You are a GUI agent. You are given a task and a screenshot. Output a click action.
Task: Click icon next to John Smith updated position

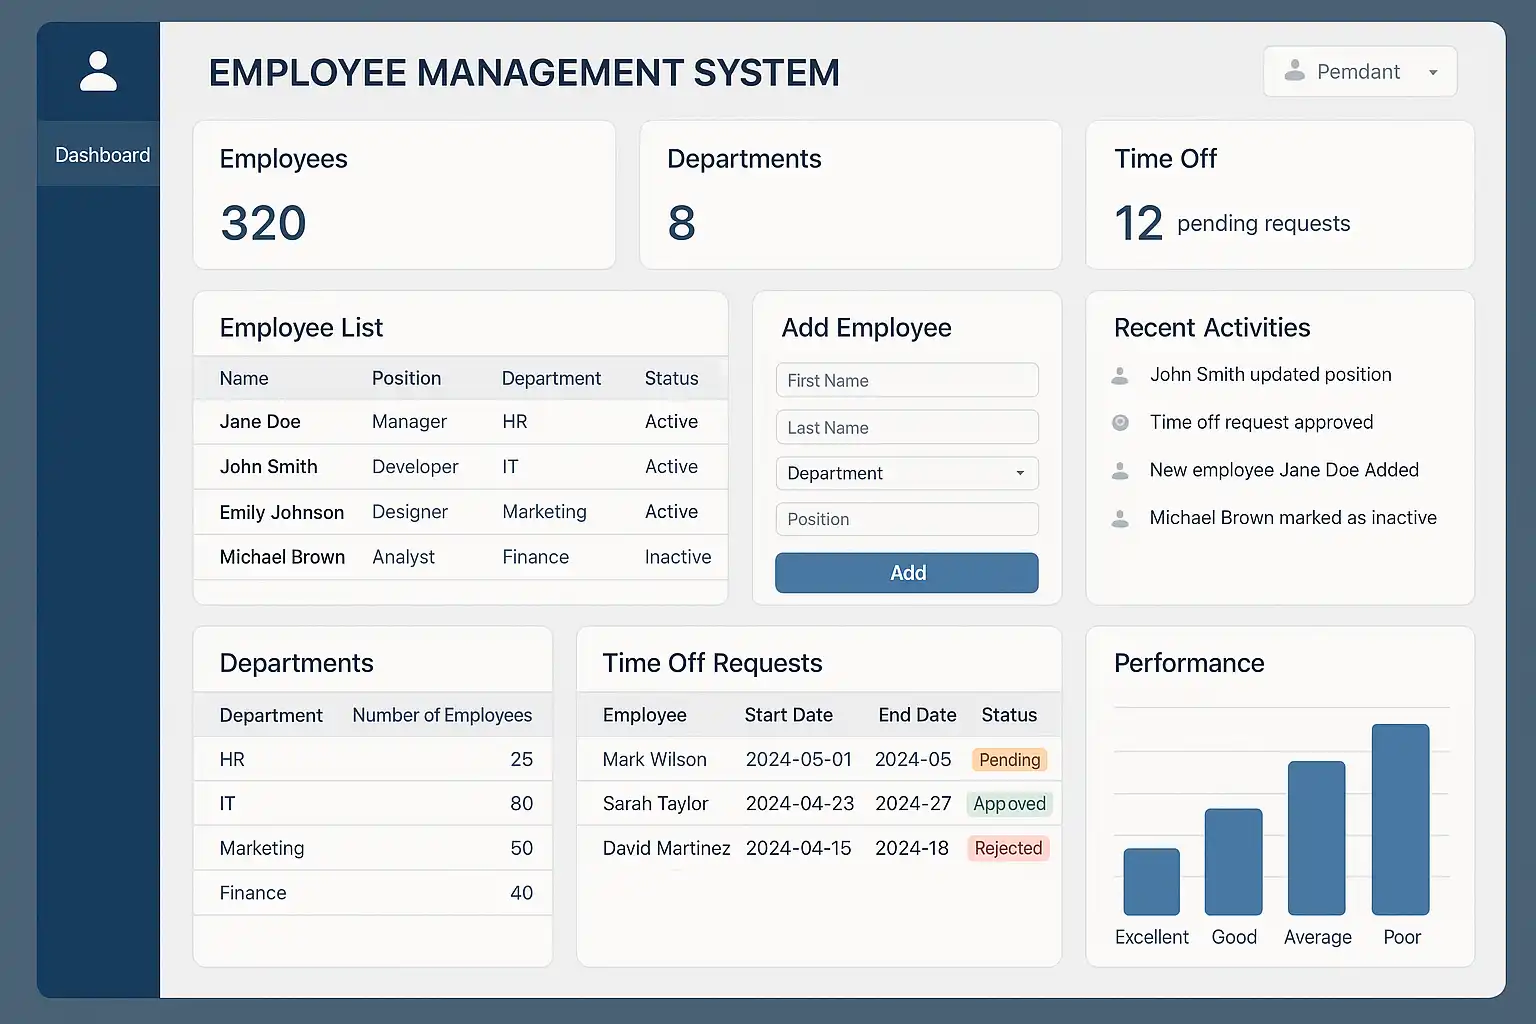pyautogui.click(x=1120, y=376)
